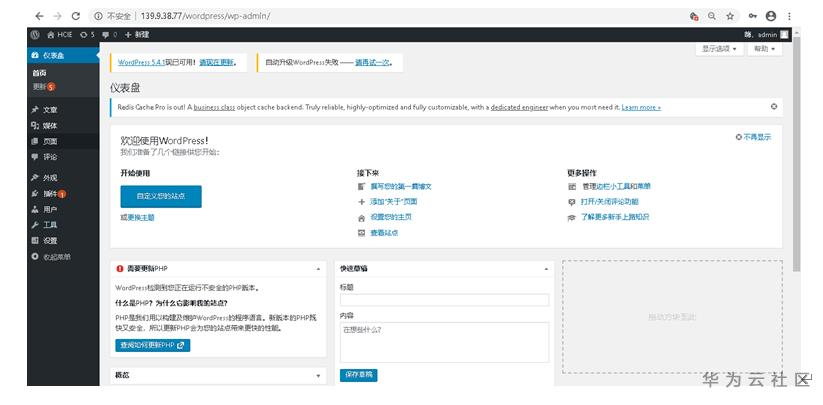This screenshot has height=405, width=823.
Task: Click the business class link in Redis notice
Action: (215, 108)
